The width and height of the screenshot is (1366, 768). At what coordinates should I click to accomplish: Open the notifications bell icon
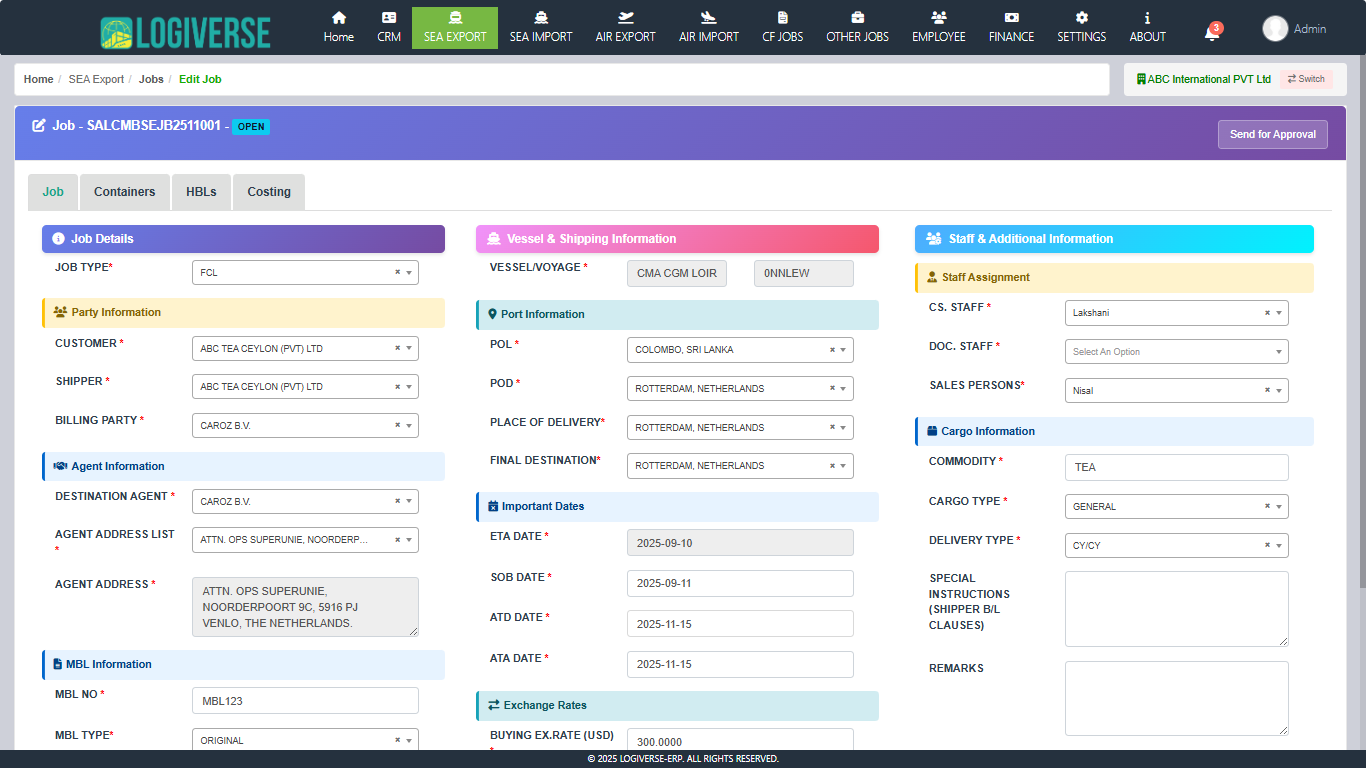click(x=1211, y=34)
